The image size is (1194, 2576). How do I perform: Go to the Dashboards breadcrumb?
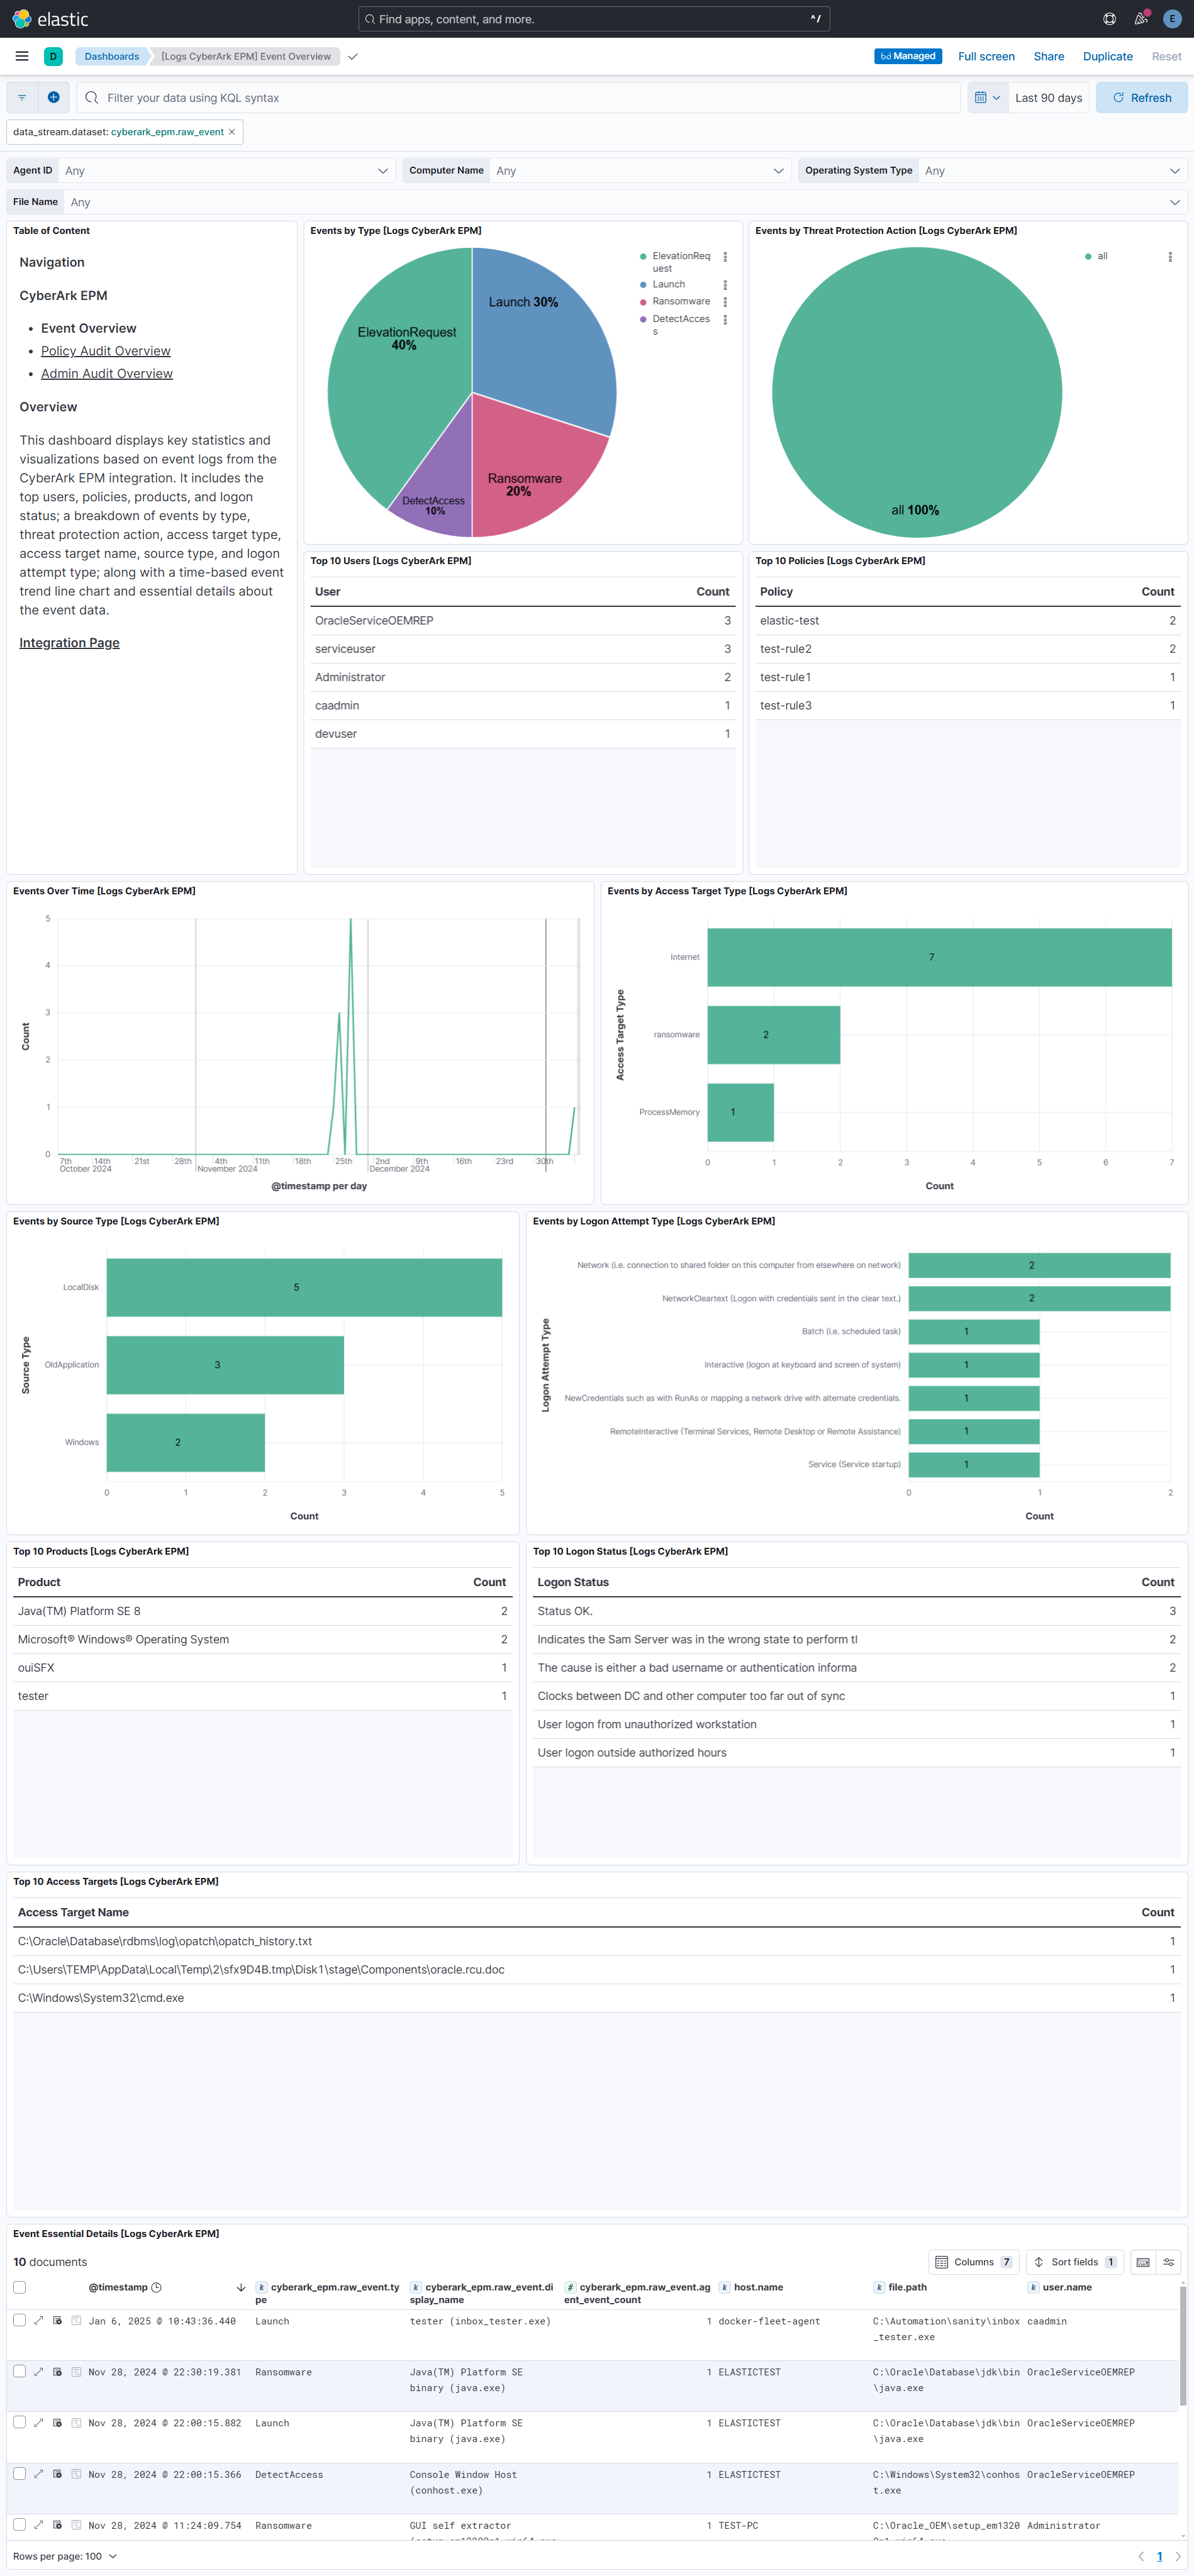pyautogui.click(x=111, y=56)
